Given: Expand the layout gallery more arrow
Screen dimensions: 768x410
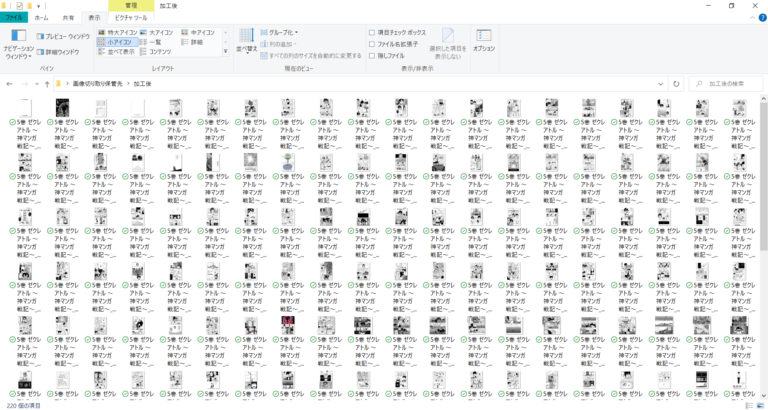Looking at the screenshot, I should (227, 52).
